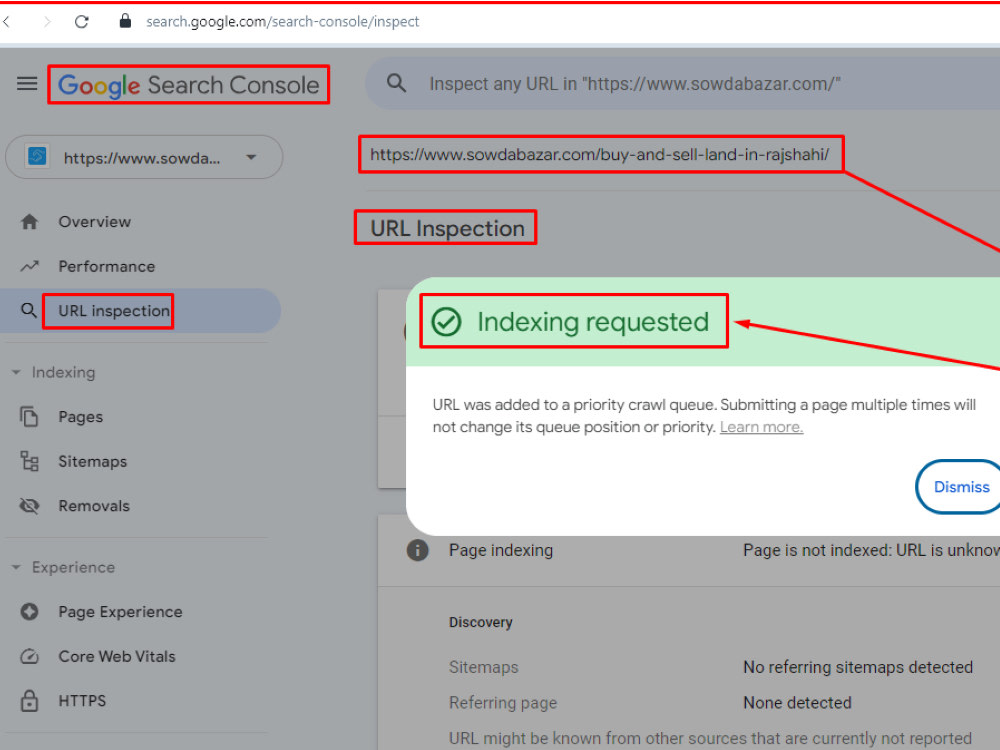Viewport: 1000px width, 750px height.
Task: Click the Overview home icon
Action: [x=29, y=222]
